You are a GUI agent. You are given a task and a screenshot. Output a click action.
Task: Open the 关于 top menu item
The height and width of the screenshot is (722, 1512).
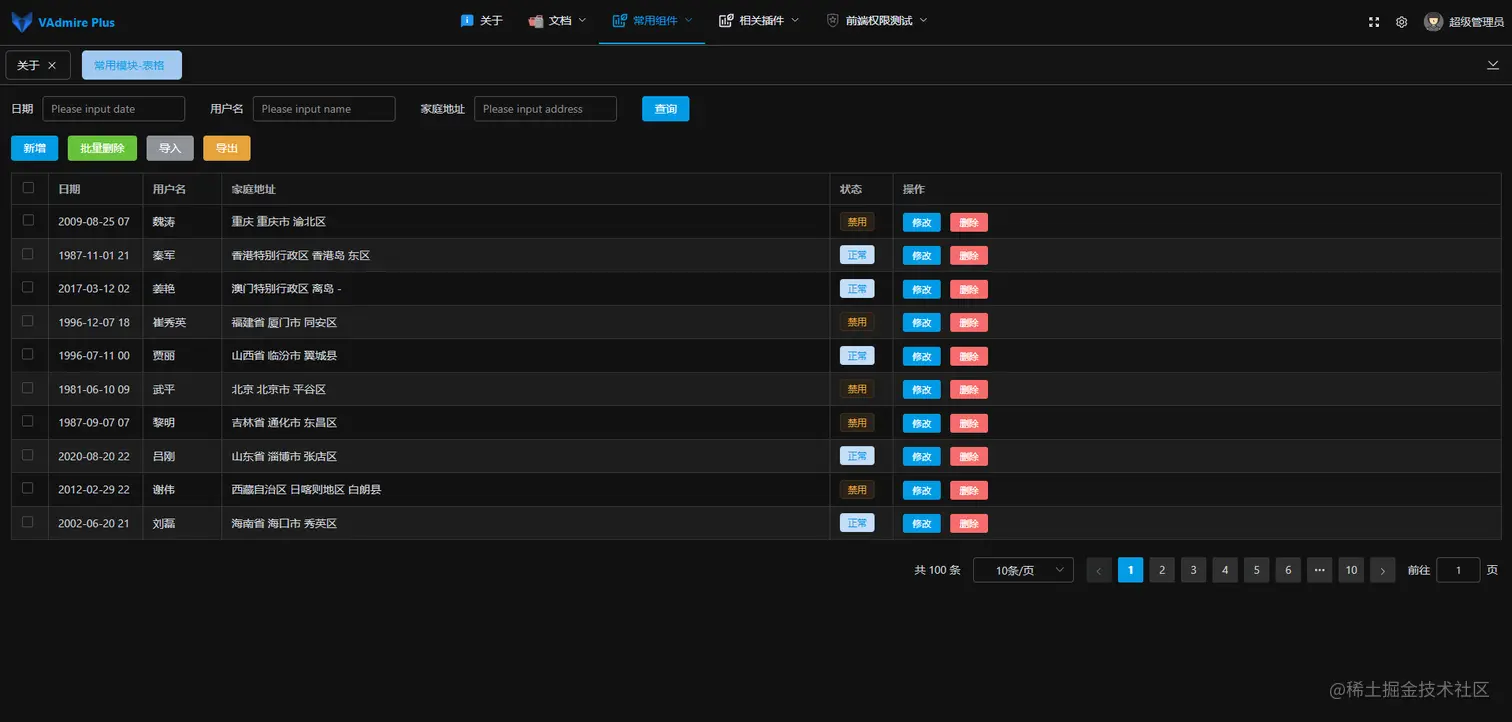point(482,20)
